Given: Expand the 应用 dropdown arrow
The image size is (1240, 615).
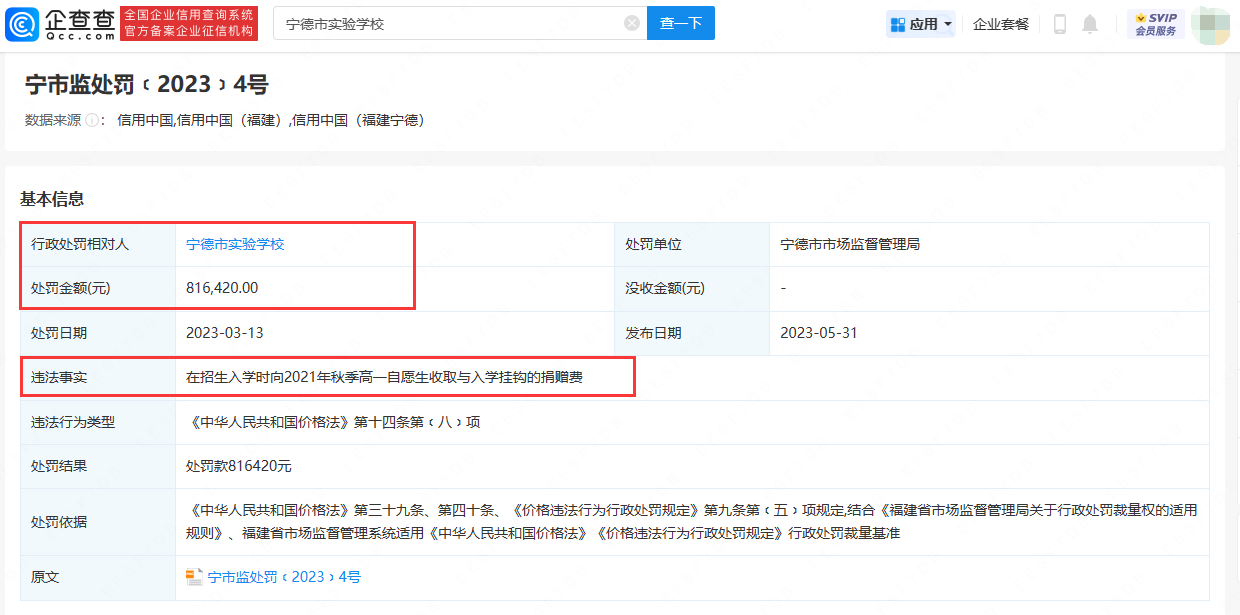Looking at the screenshot, I should (x=948, y=24).
